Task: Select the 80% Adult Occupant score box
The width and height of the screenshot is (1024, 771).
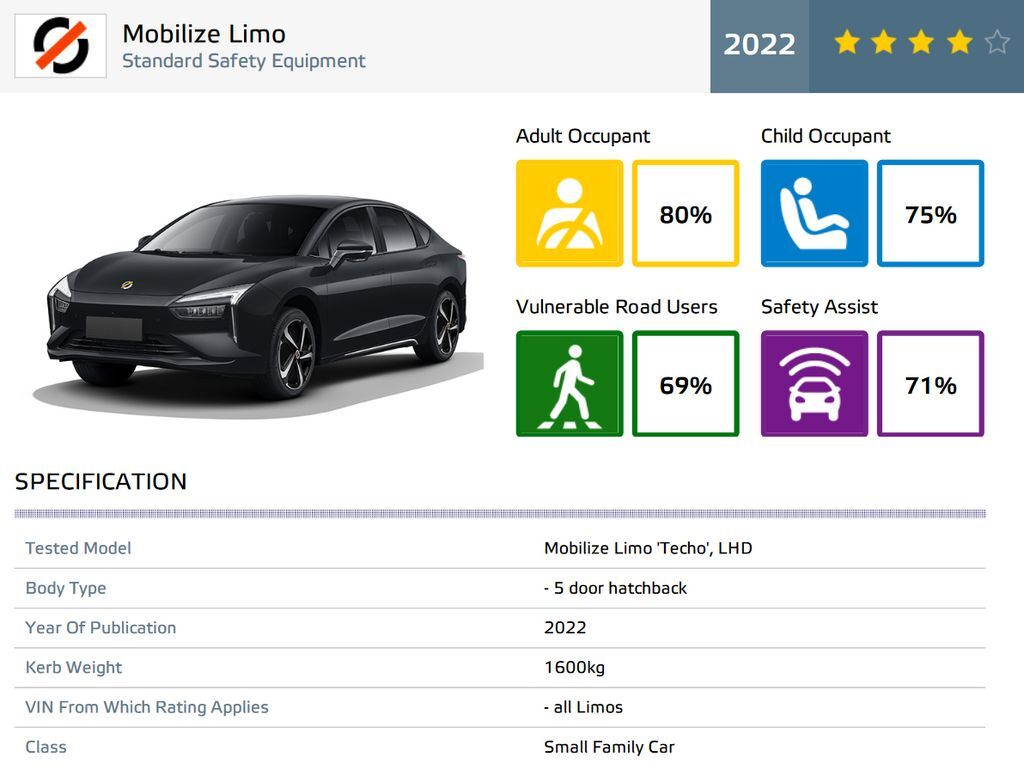Action: click(686, 214)
